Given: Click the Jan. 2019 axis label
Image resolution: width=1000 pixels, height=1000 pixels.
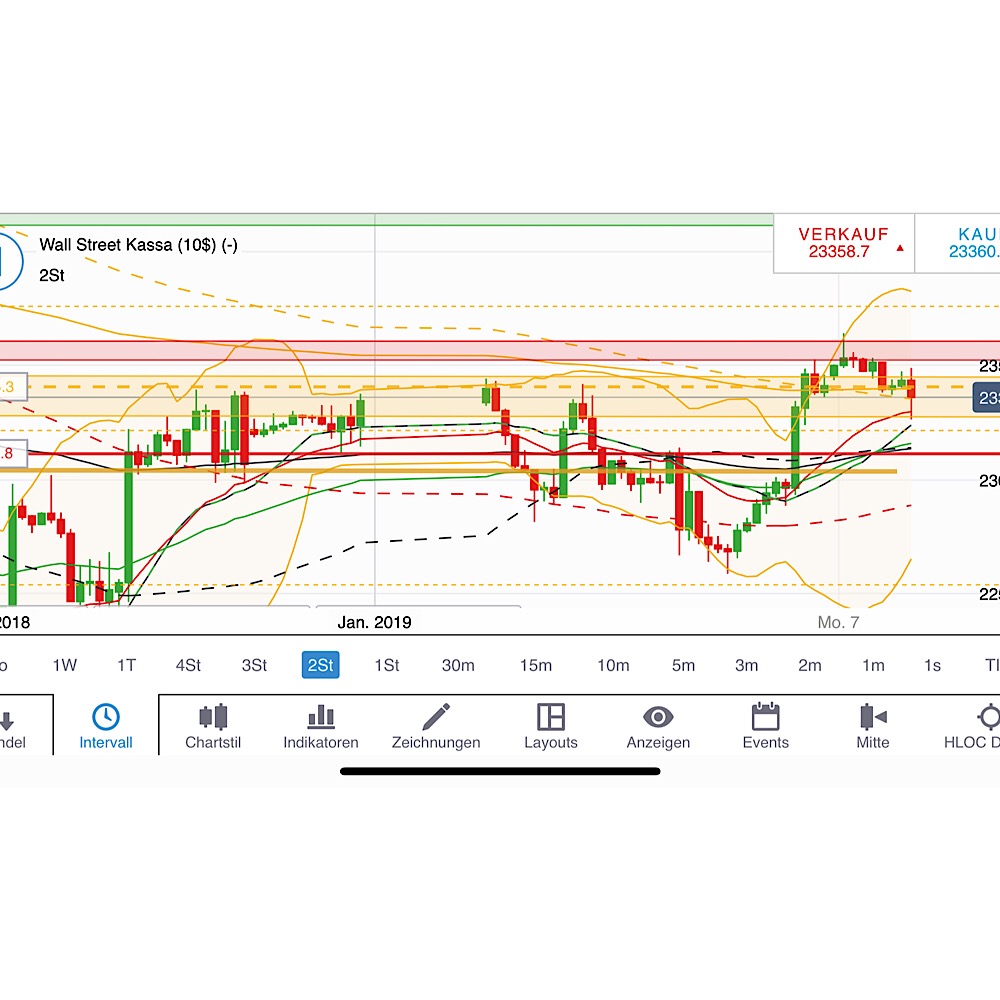Looking at the screenshot, I should point(374,622).
